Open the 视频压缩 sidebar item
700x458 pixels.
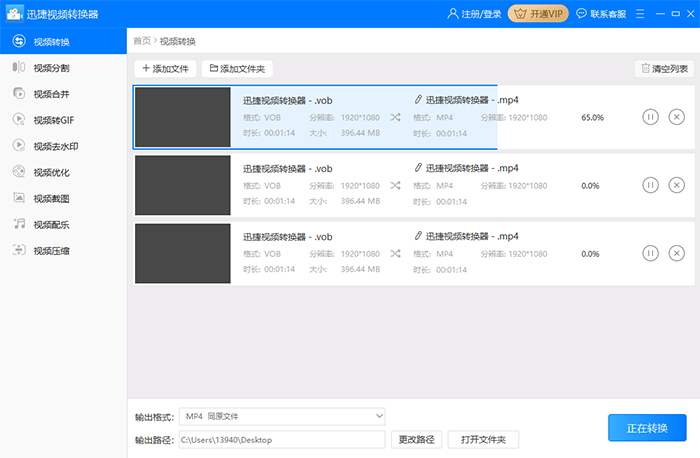click(63, 250)
